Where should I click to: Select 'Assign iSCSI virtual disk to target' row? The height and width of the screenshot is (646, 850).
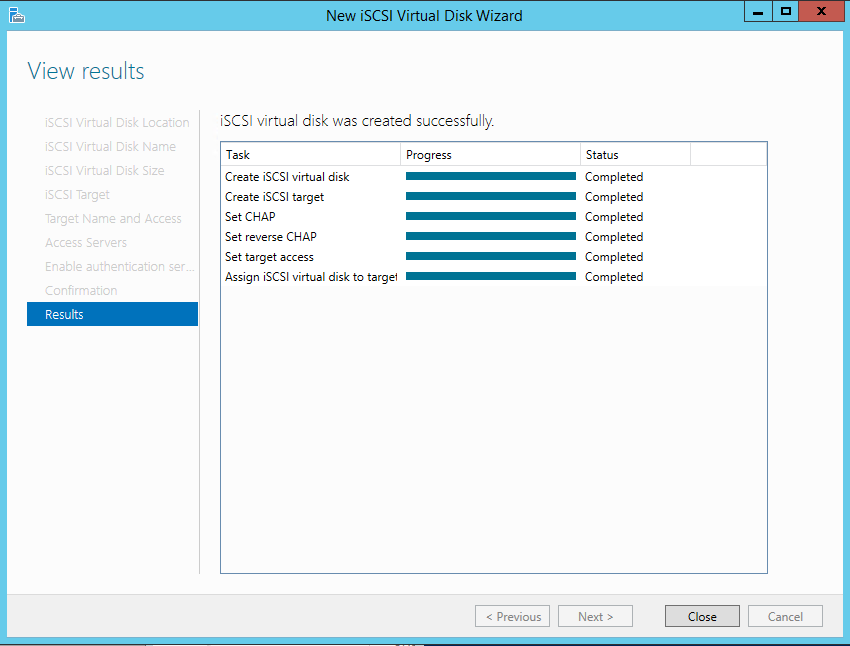[494, 277]
